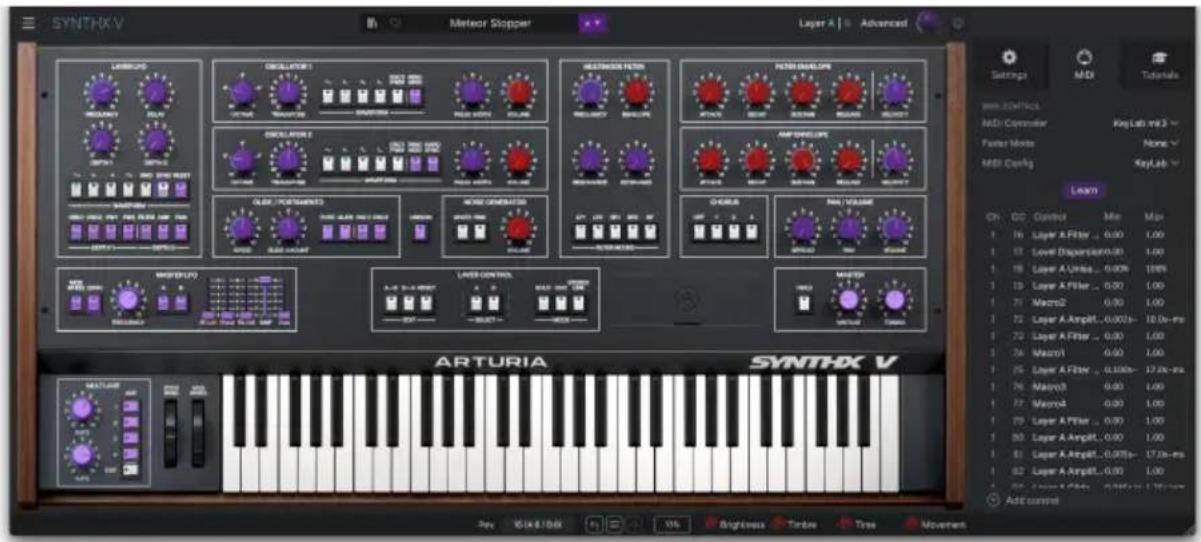Click the Movement macro knob
This screenshot has height=542, width=1201.
913,524
